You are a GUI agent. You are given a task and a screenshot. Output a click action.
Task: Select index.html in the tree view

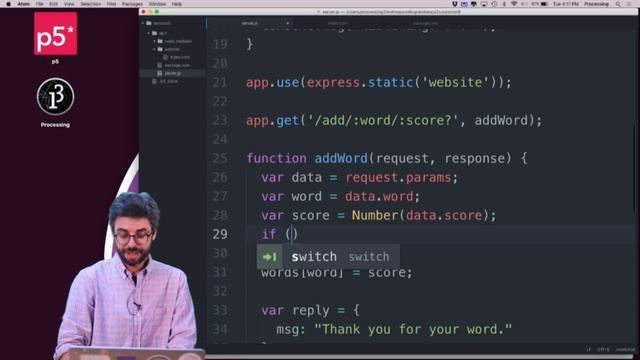tap(180, 57)
